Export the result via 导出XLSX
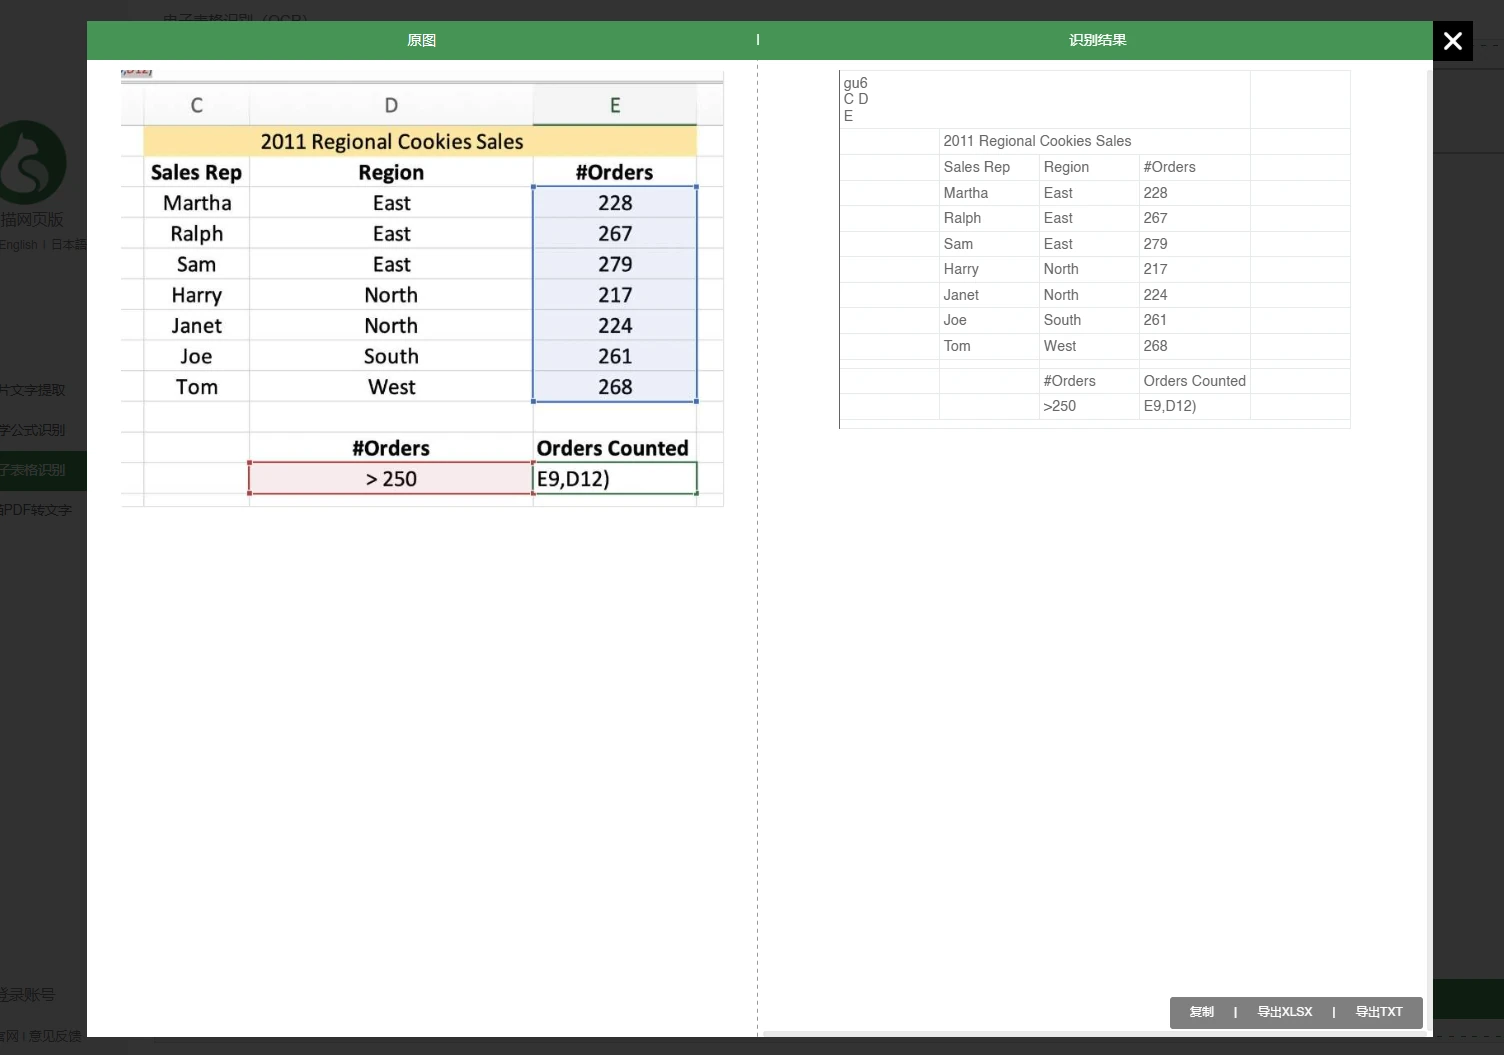 click(1284, 1012)
